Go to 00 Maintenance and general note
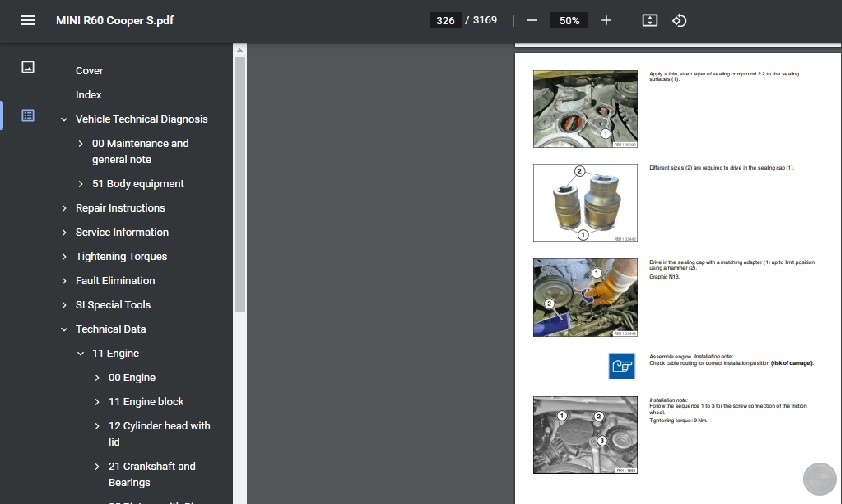Viewport: 842px width, 504px height. click(x=140, y=151)
